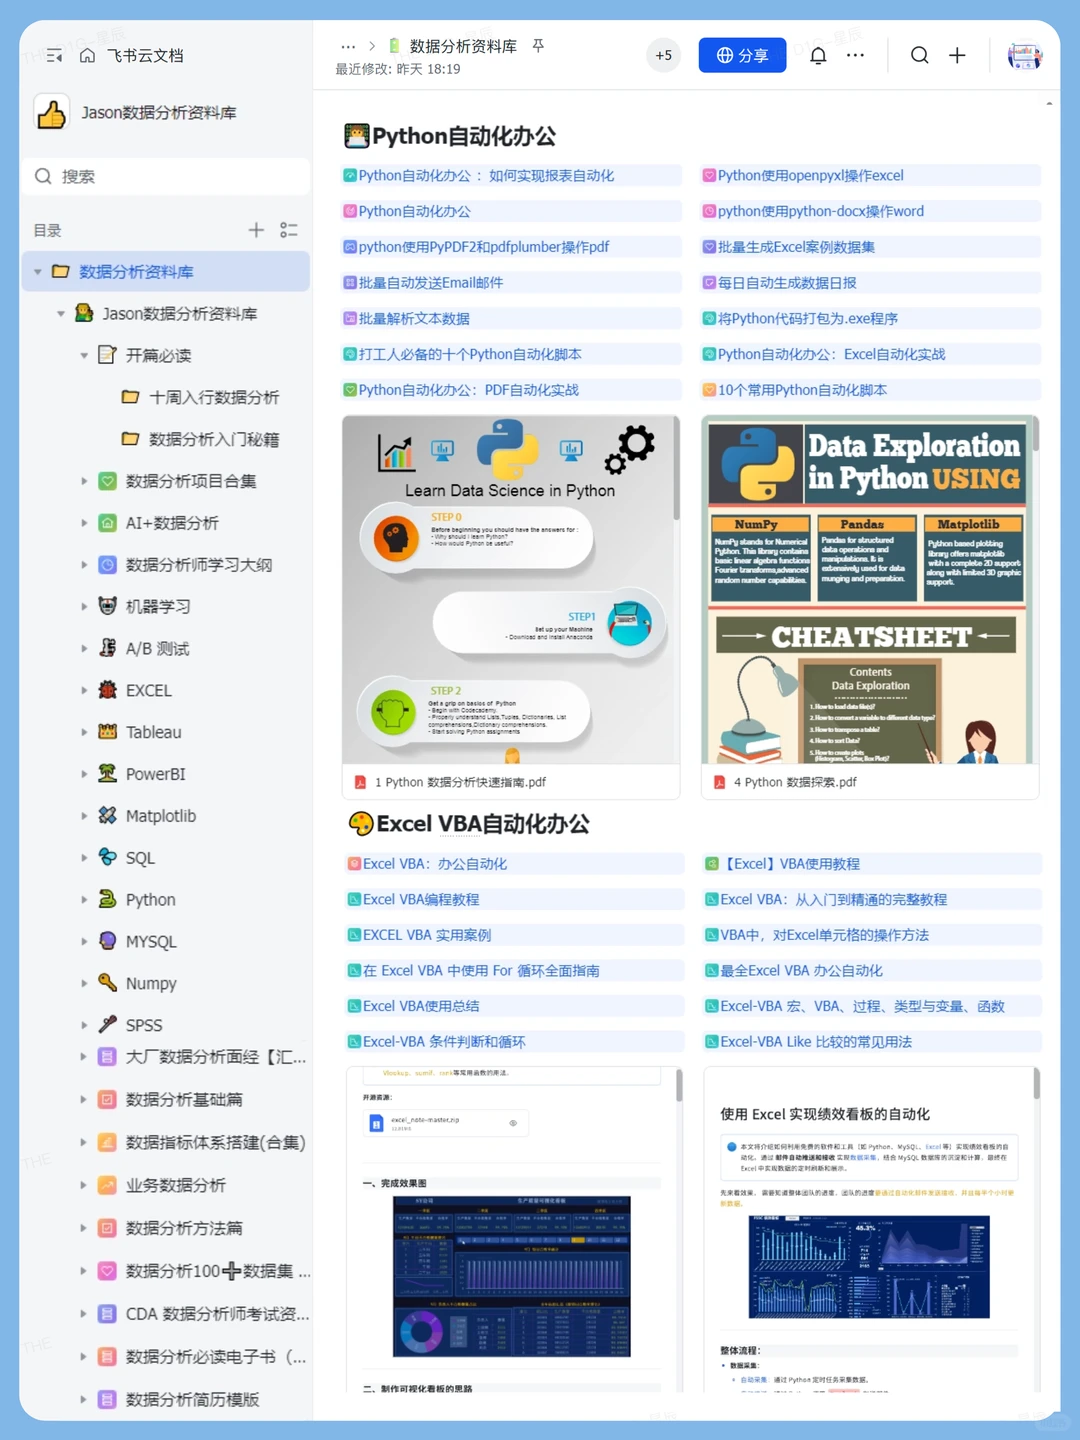The image size is (1080, 1440).
Task: Click the SQL icon in the tree
Action: click(x=108, y=857)
